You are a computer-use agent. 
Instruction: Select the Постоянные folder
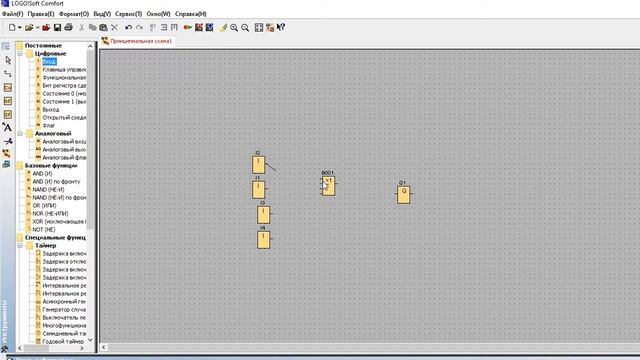(x=43, y=46)
